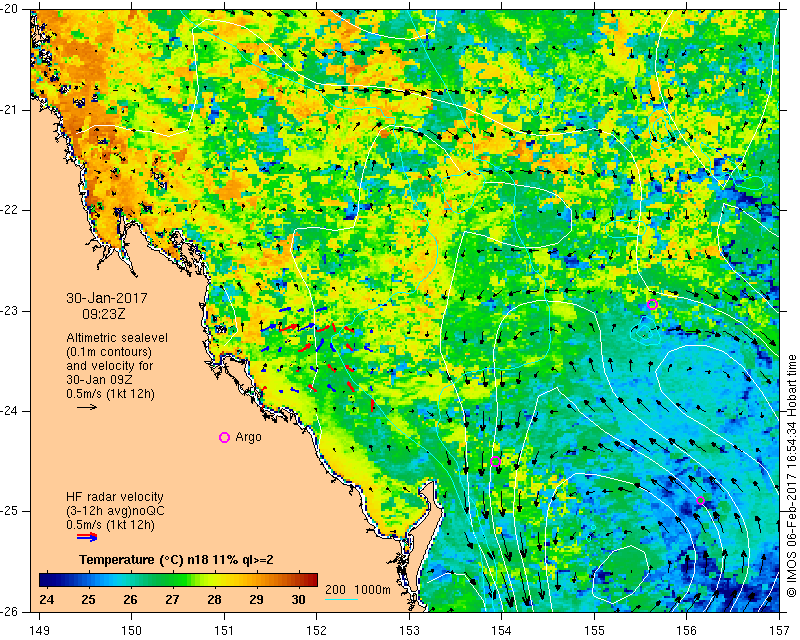800x640 pixels.
Task: Click the red-blue HF radar legend arrow
Action: [x=87, y=537]
